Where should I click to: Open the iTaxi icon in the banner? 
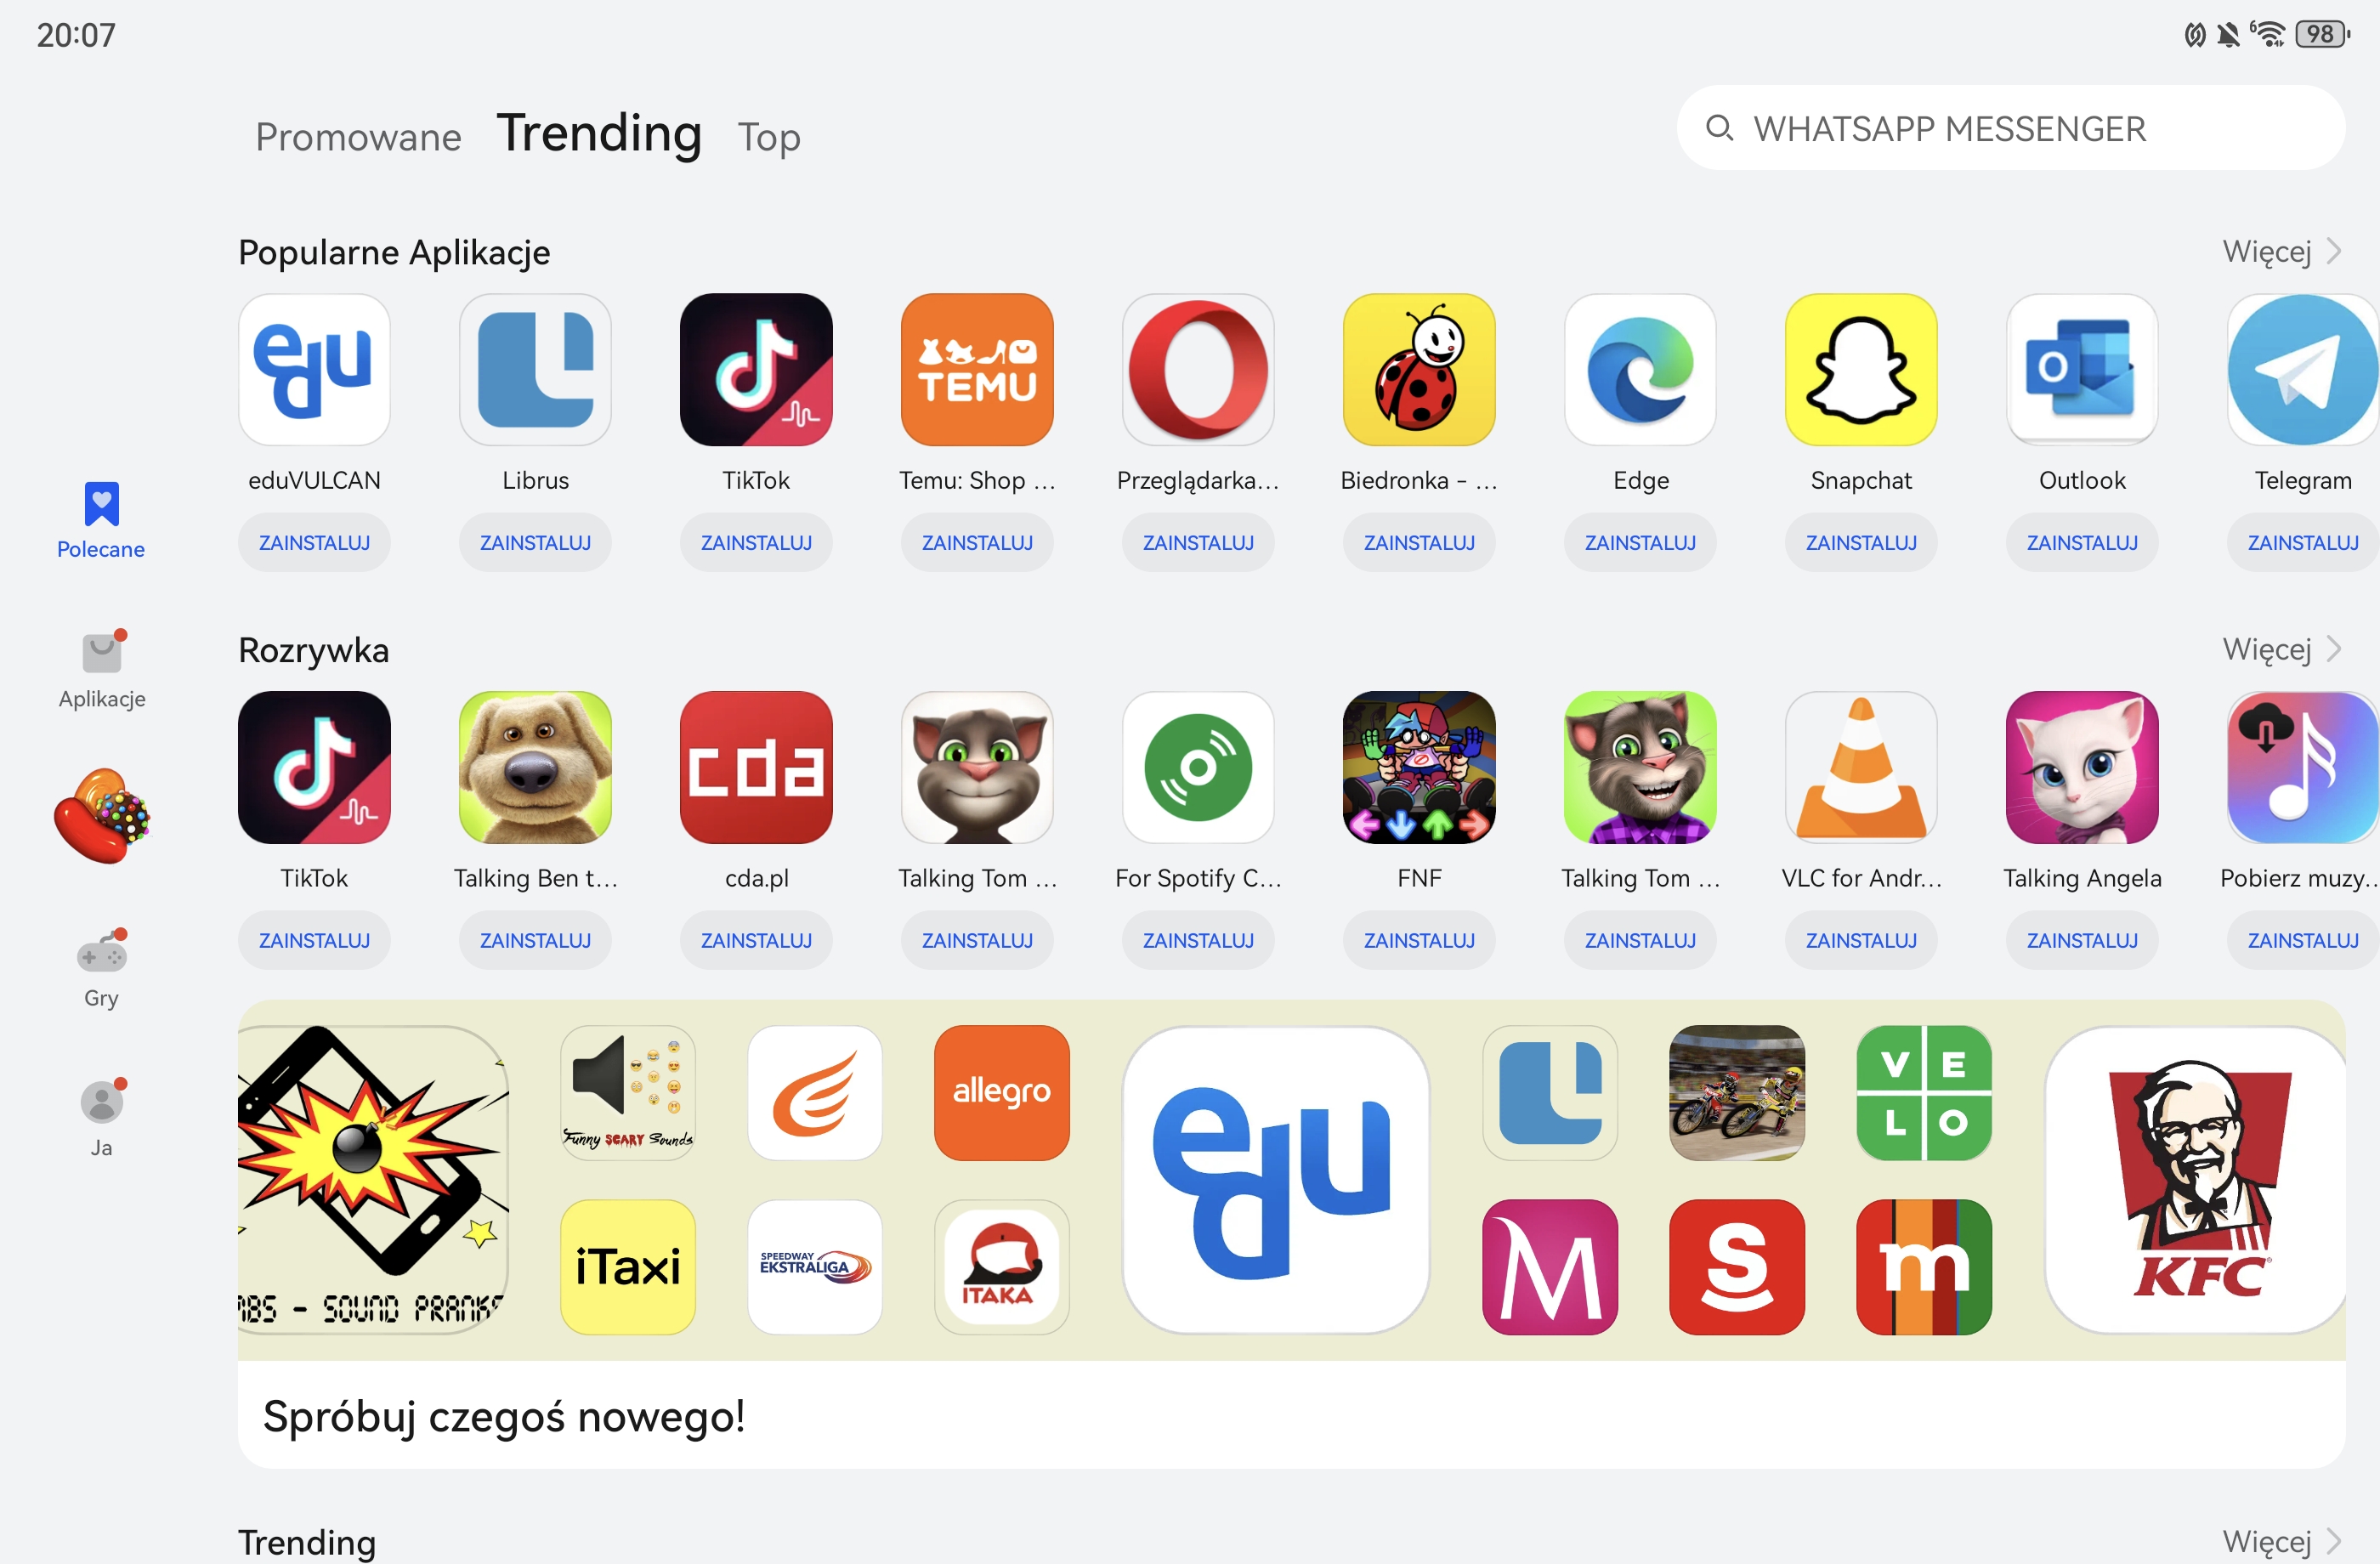tap(627, 1267)
